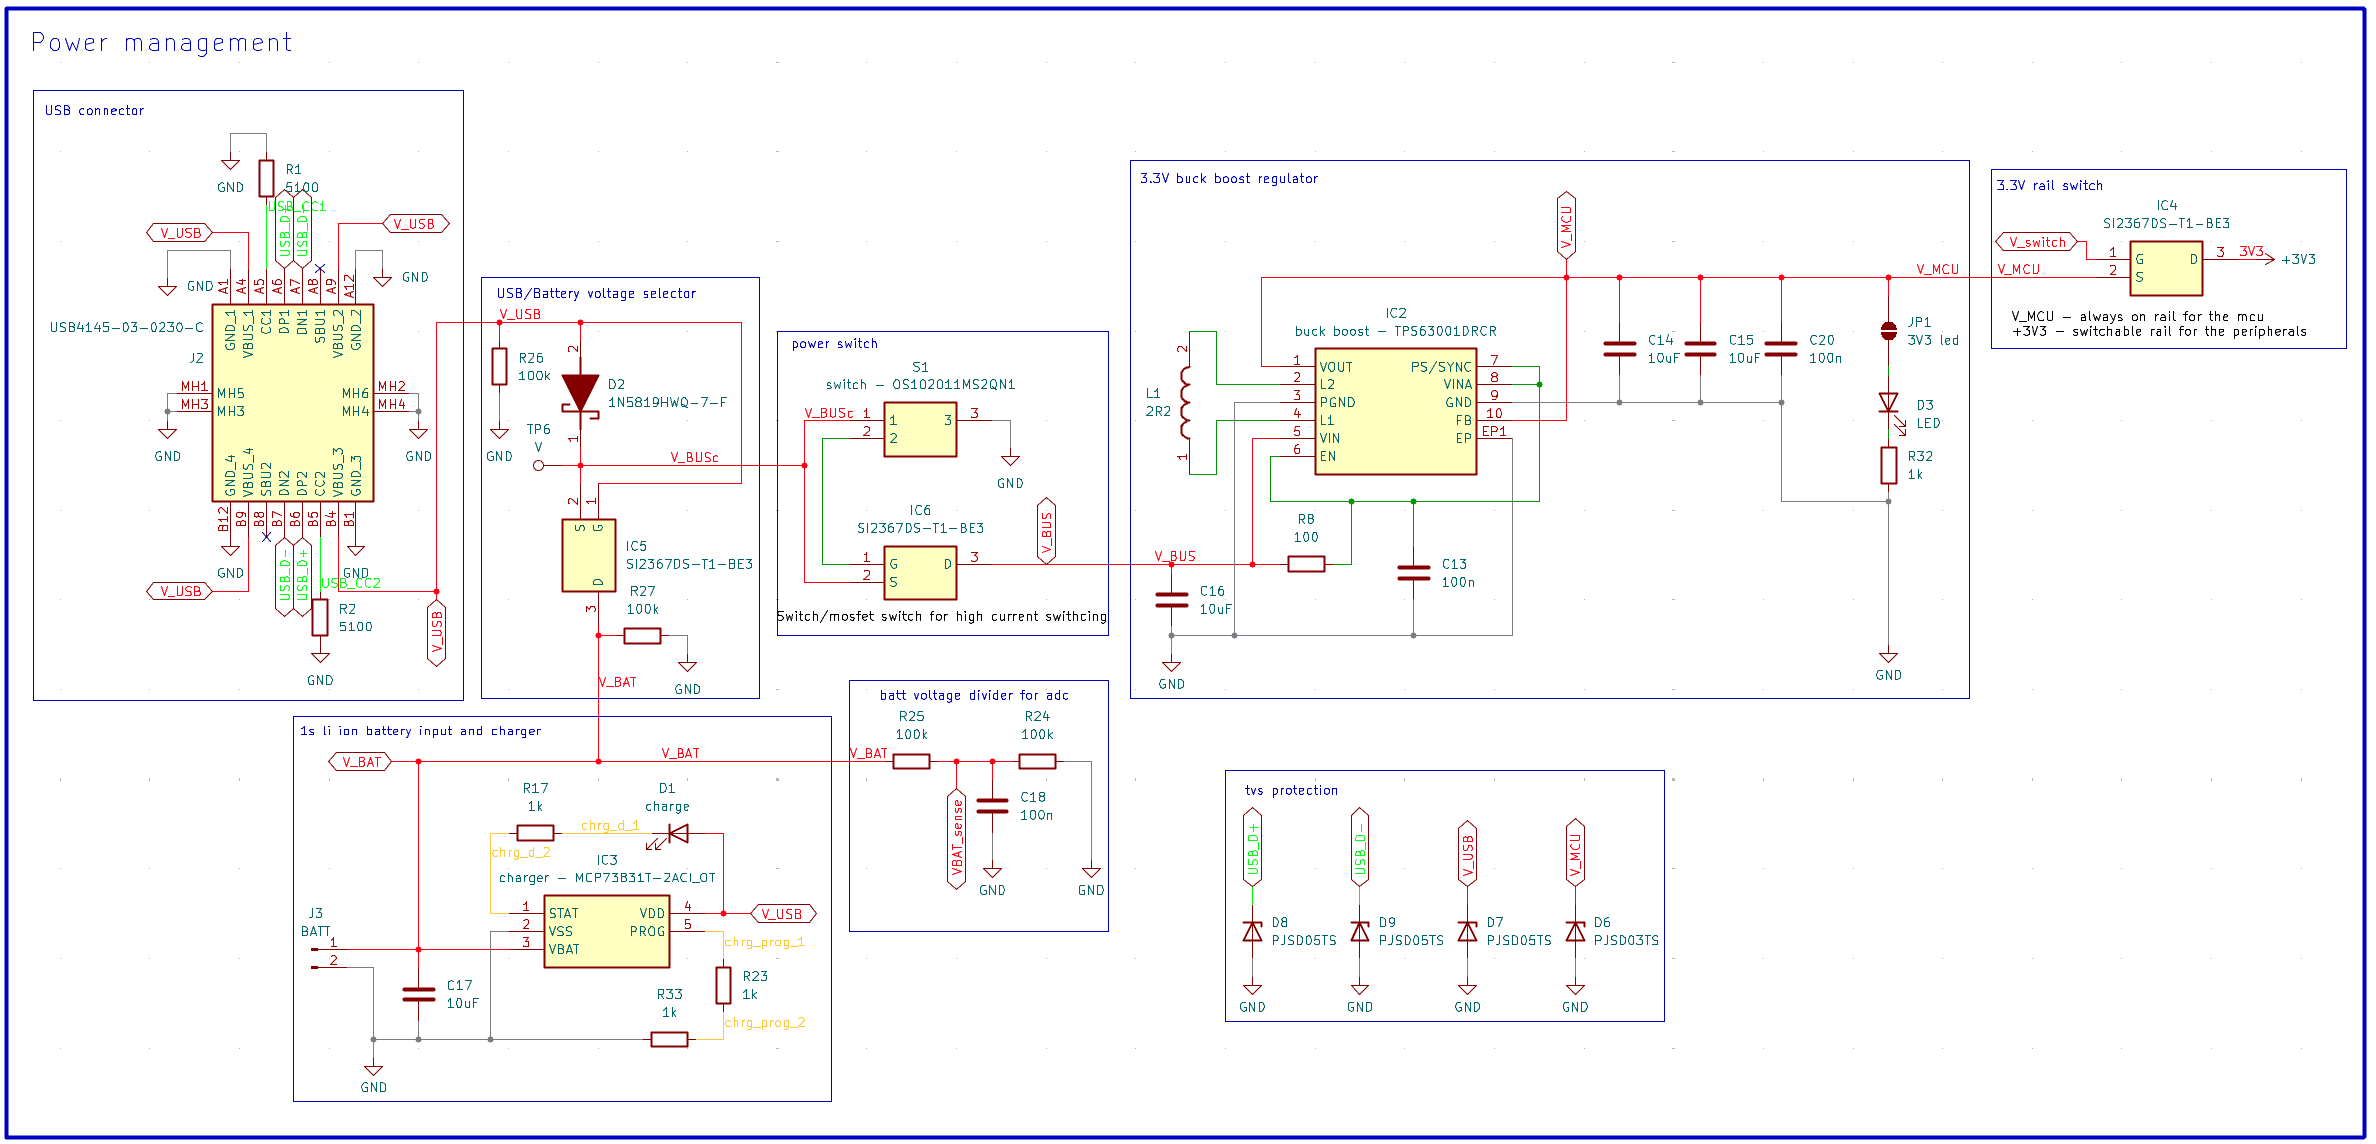
Task: Click the V_USB label next to charger VDD
Action: click(x=783, y=914)
